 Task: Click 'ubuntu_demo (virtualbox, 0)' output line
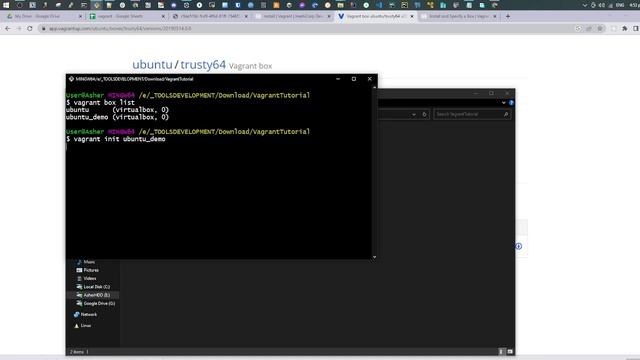117,117
